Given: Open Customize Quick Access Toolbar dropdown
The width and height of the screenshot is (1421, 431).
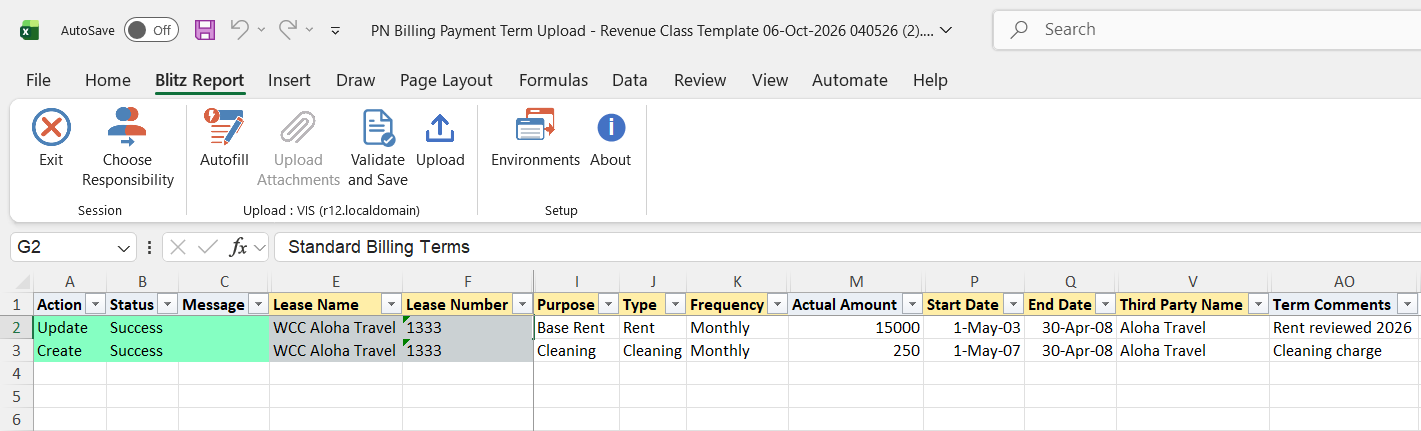Looking at the screenshot, I should pyautogui.click(x=336, y=30).
